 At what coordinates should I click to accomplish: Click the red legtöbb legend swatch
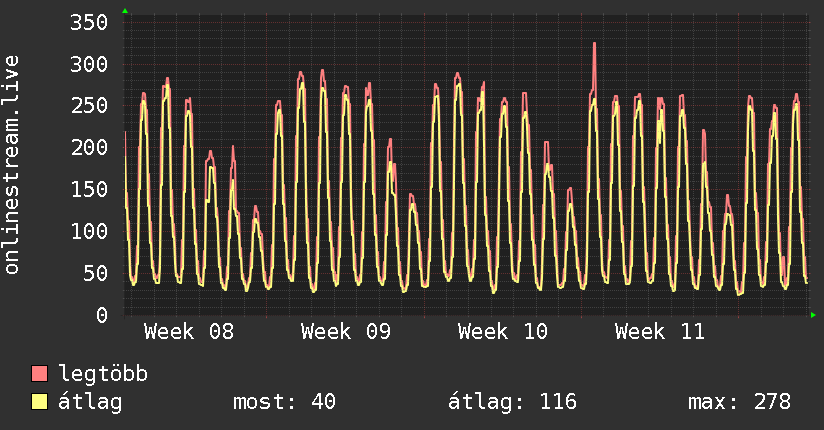[40, 374]
